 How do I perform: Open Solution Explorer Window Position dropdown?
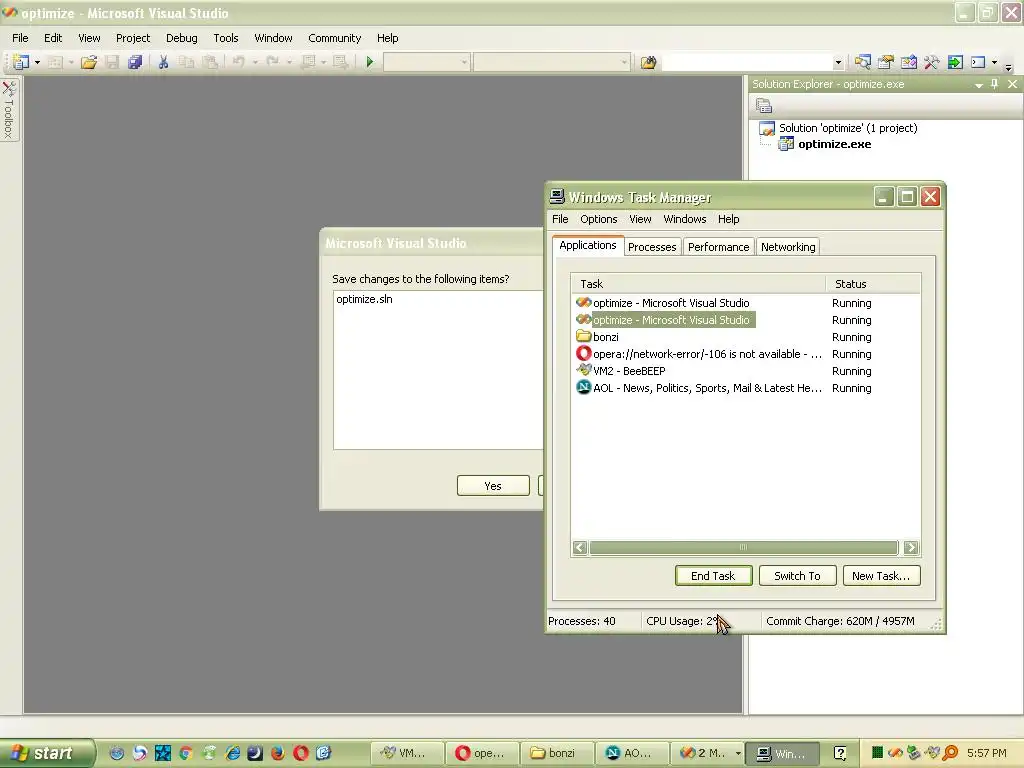point(978,85)
